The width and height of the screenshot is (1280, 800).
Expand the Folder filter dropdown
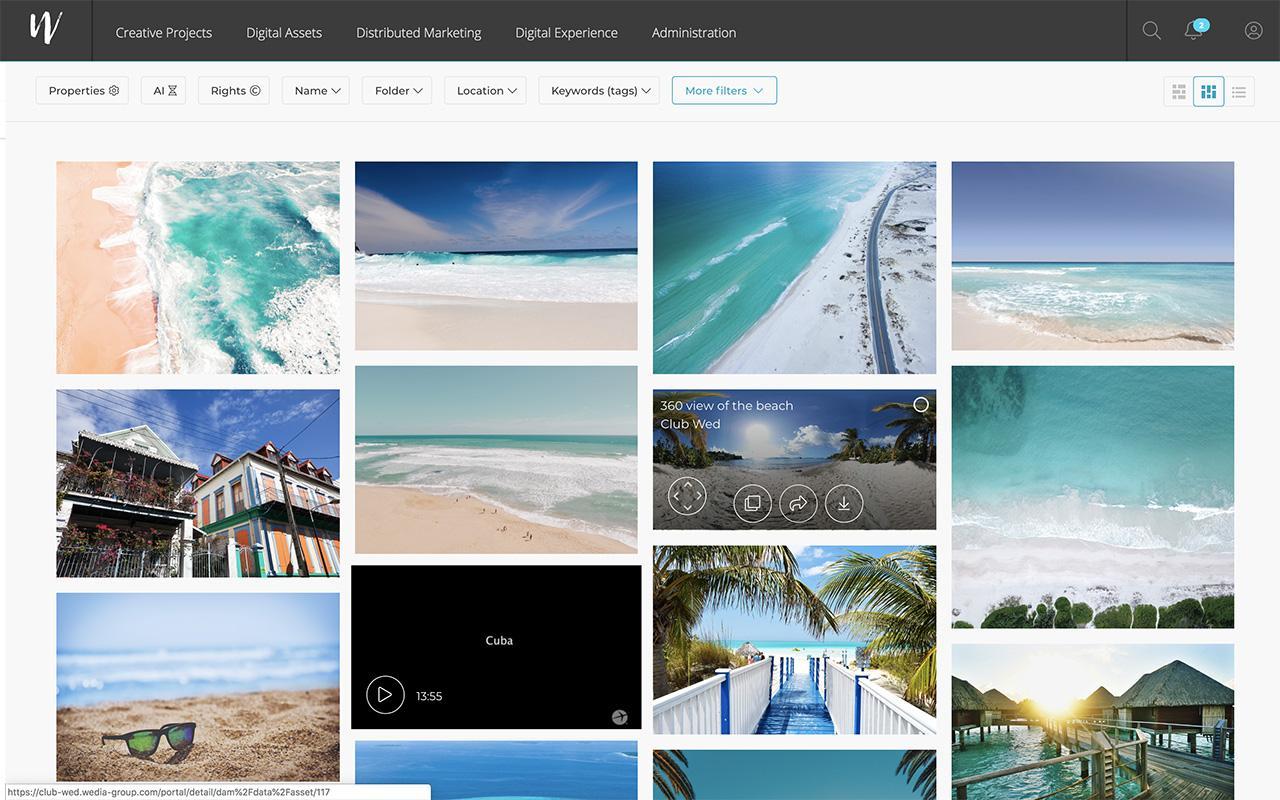tap(396, 90)
